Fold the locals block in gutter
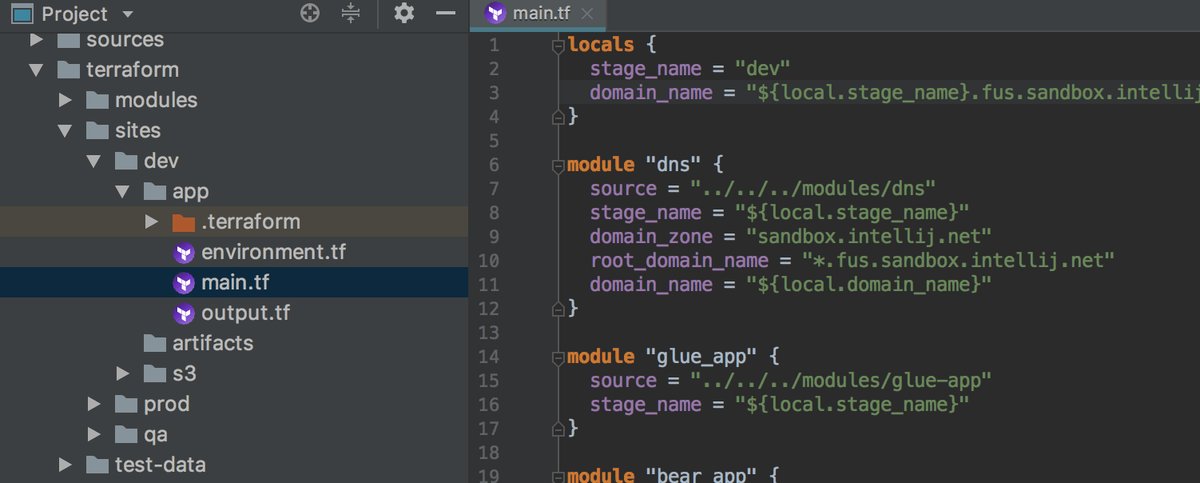 point(559,44)
